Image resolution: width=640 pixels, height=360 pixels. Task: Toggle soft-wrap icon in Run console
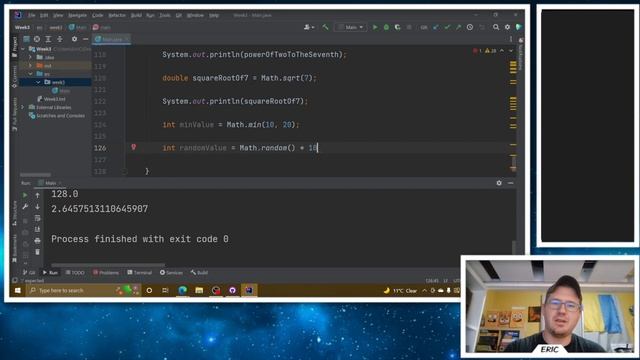click(37, 218)
